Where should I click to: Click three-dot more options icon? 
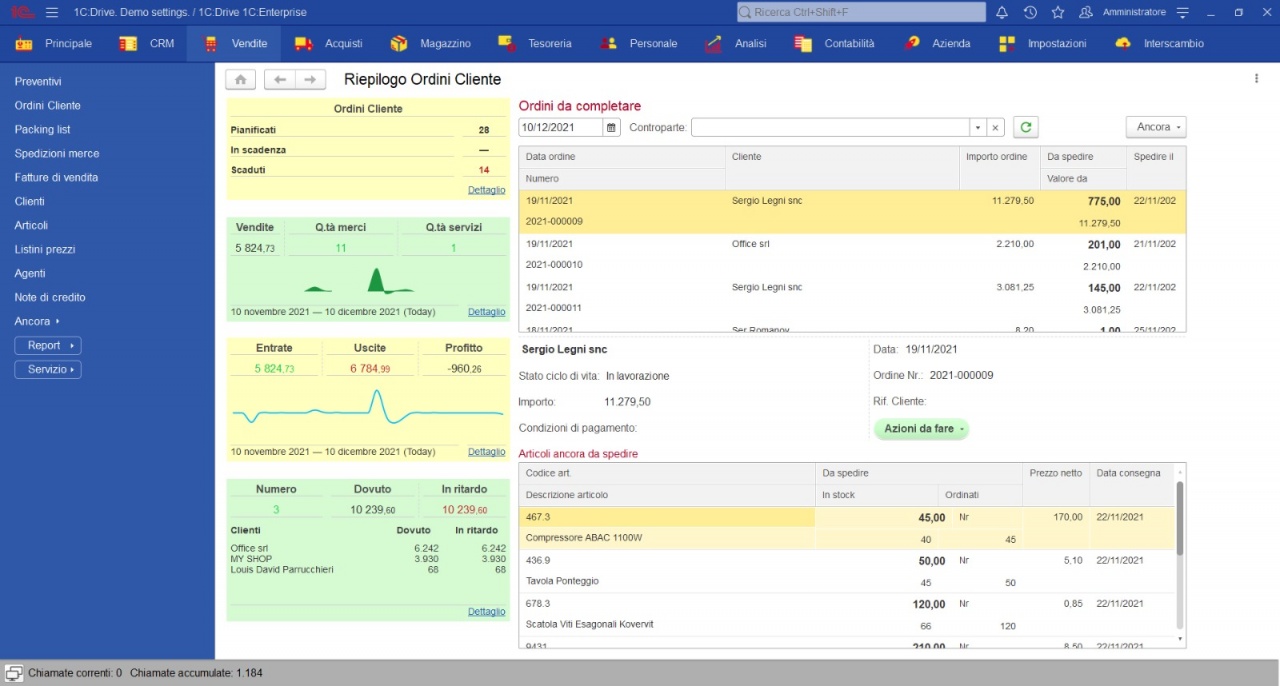[1256, 79]
